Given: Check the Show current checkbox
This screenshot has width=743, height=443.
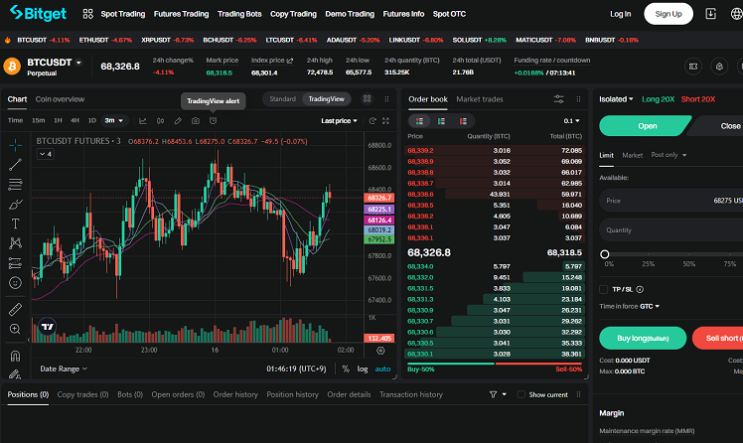Looking at the screenshot, I should click(521, 394).
